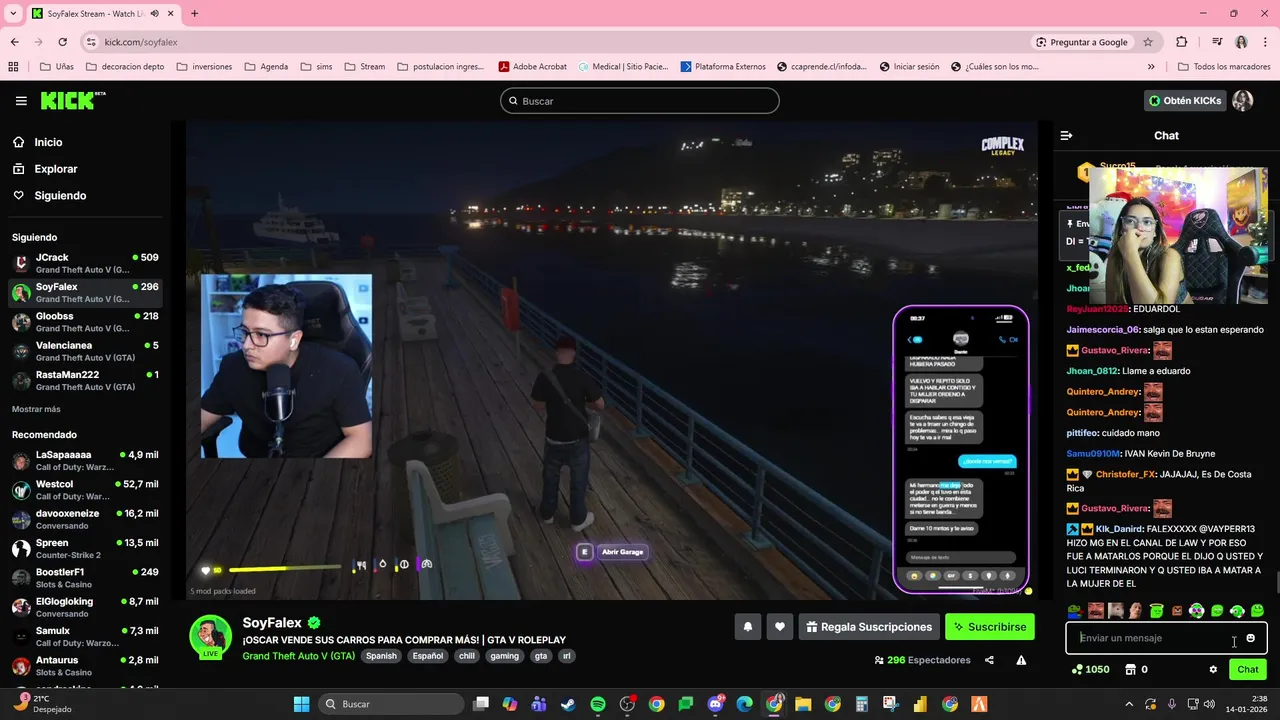This screenshot has width=1280, height=720.
Task: Open Siguiendo in sidebar
Action: tap(49, 195)
